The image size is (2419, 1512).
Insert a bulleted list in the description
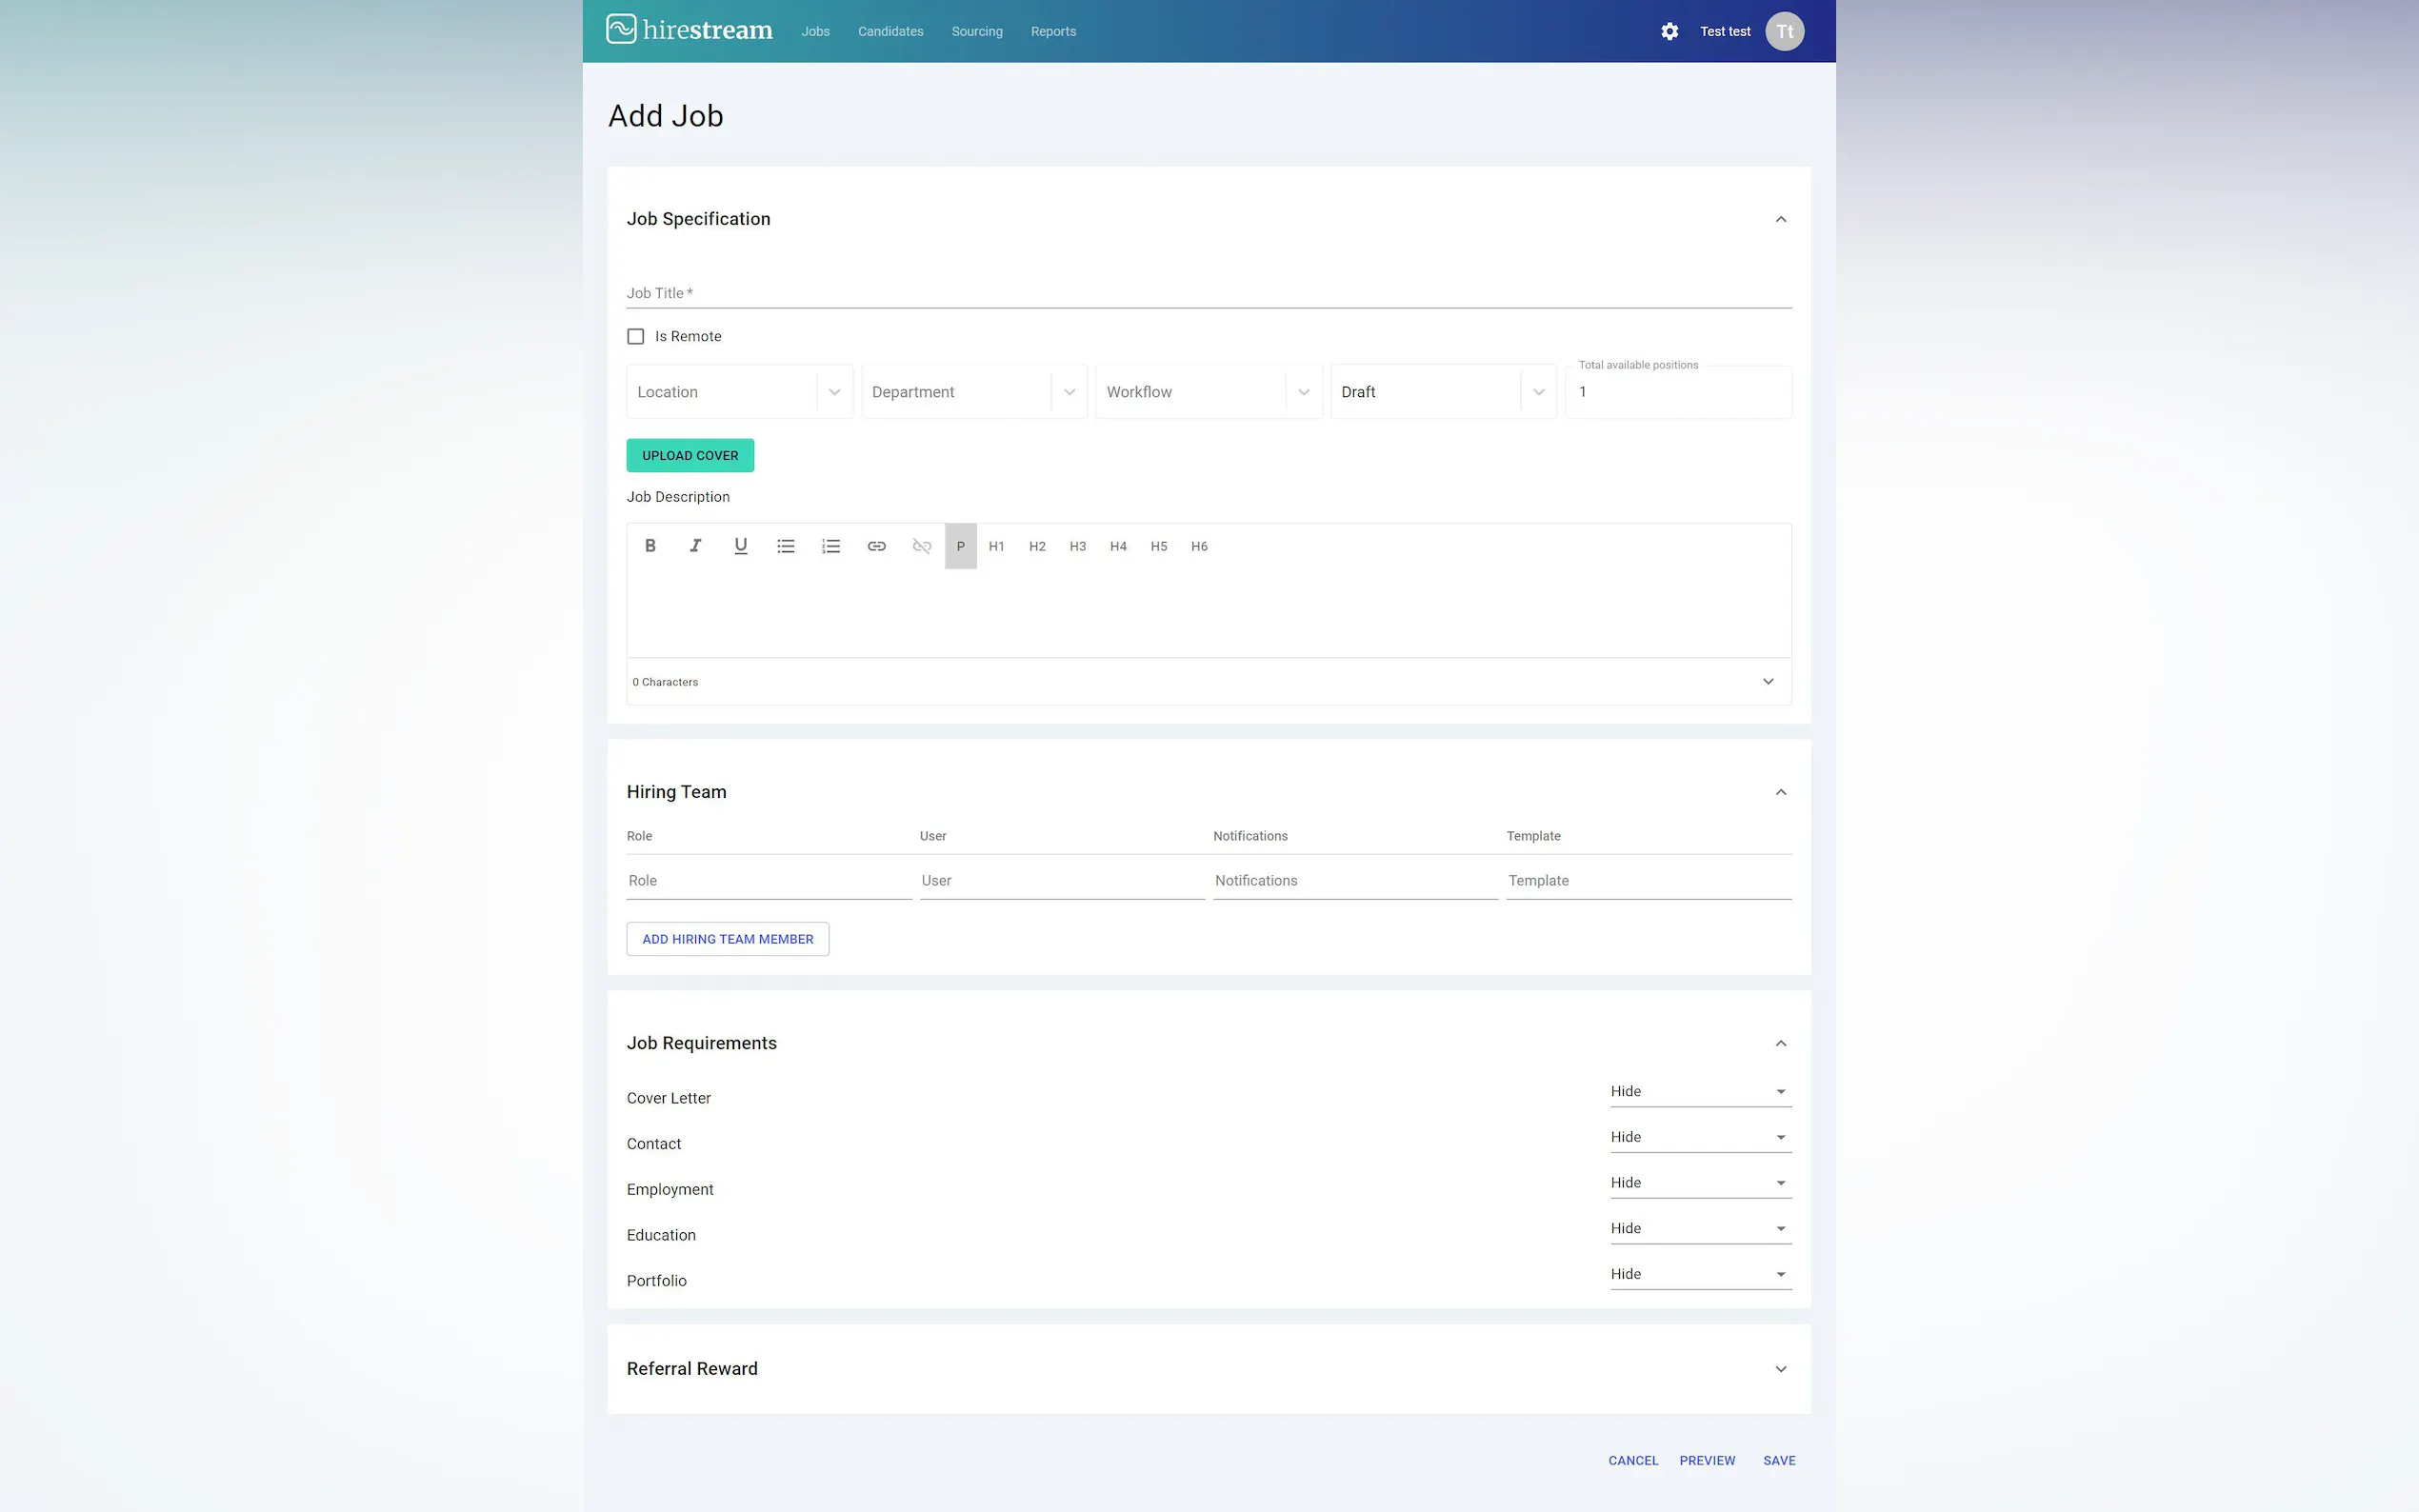pos(786,546)
